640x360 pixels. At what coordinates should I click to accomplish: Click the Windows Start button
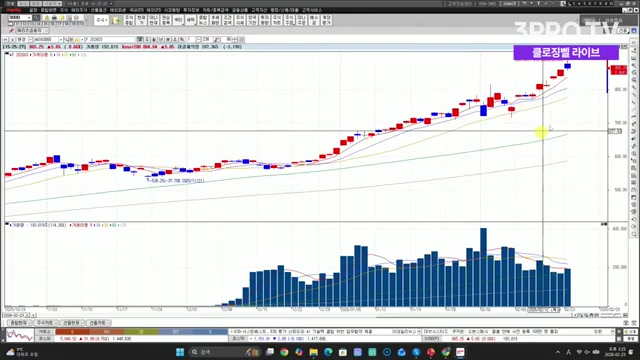[x=180, y=352]
